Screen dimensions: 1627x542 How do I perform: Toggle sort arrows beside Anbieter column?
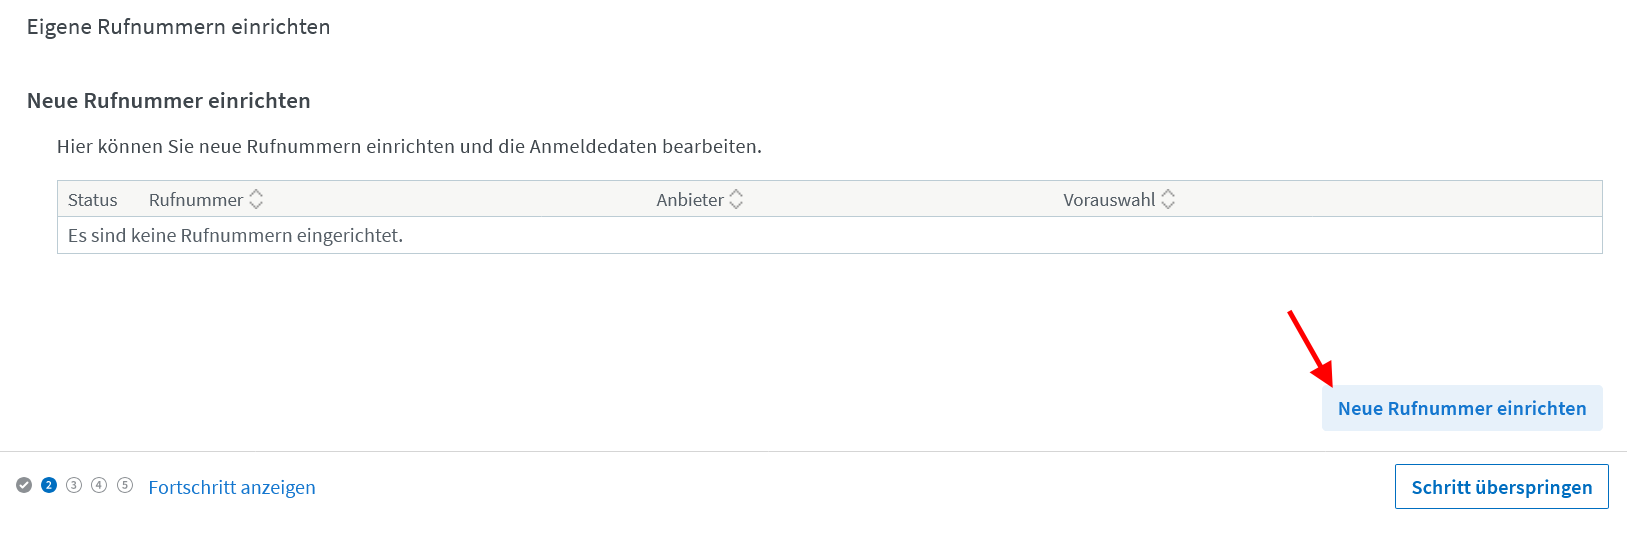tap(736, 199)
